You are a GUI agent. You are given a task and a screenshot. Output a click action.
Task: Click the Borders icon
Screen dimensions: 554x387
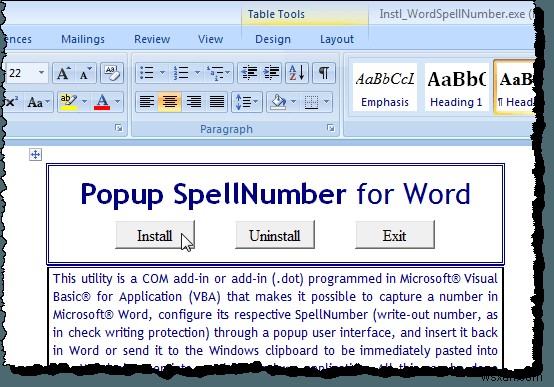(311, 102)
